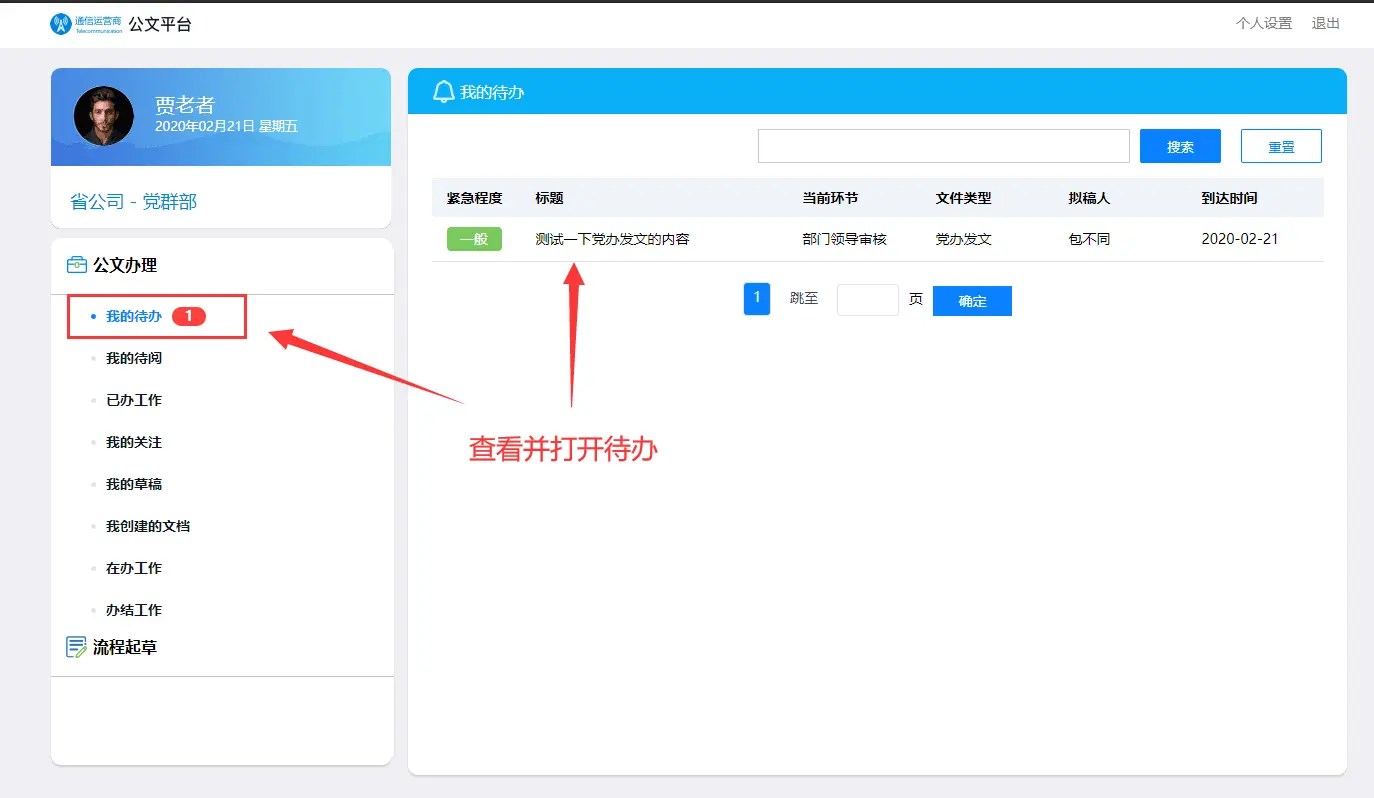
Task: Open 我的关注 in the sidebar
Action: (134, 442)
